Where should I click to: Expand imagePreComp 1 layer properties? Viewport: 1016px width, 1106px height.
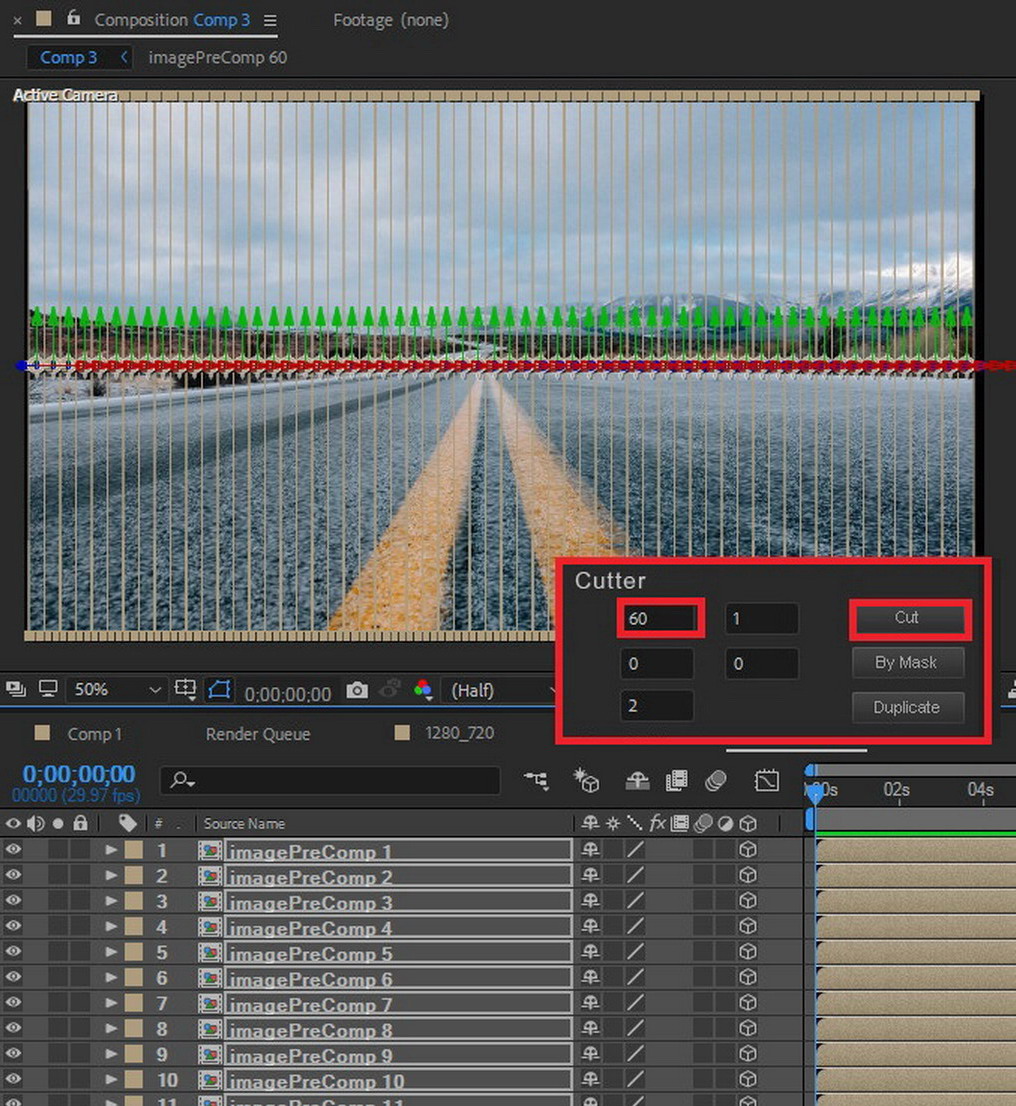pos(111,850)
